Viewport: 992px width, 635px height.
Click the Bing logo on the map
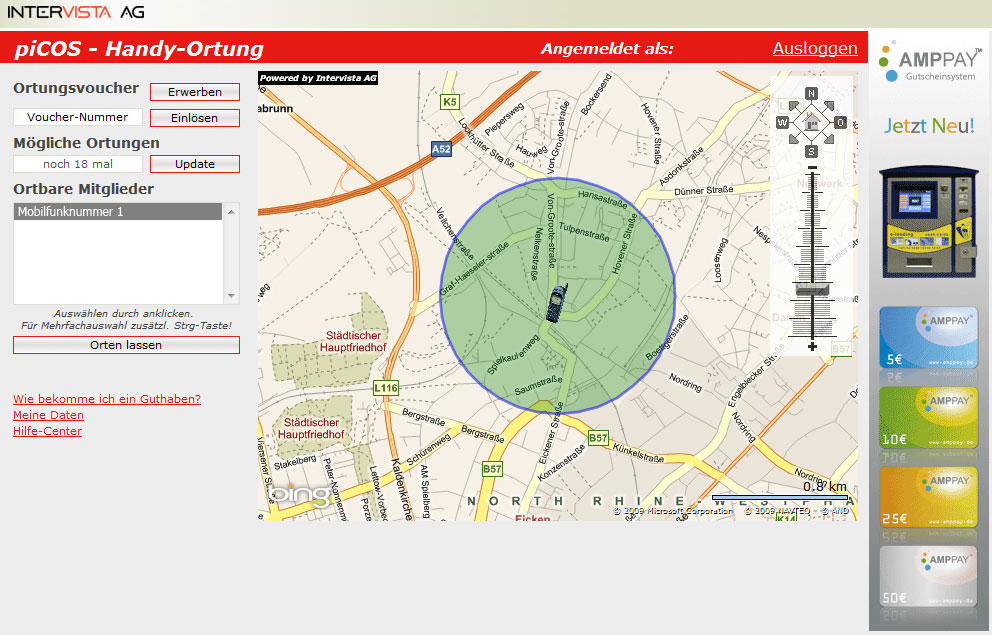[x=298, y=494]
